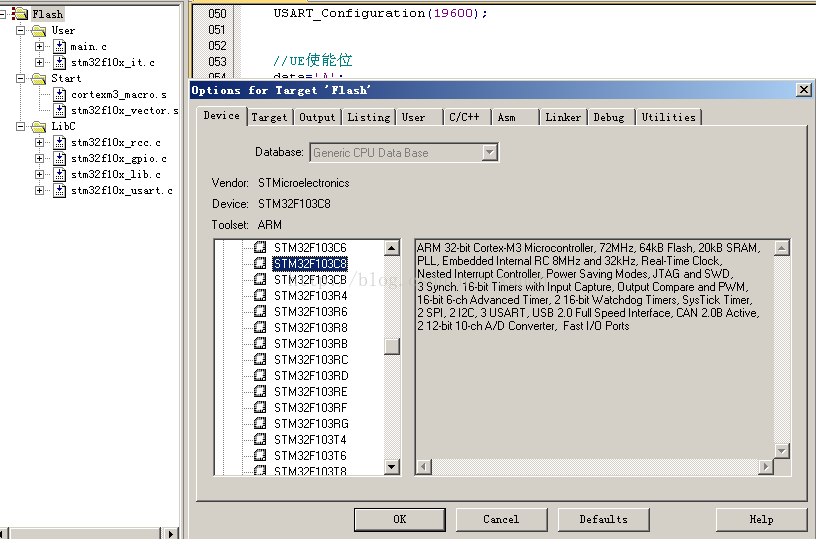
Task: Expand stm32f10x_lib.c dependencies
Action: pos(40,174)
